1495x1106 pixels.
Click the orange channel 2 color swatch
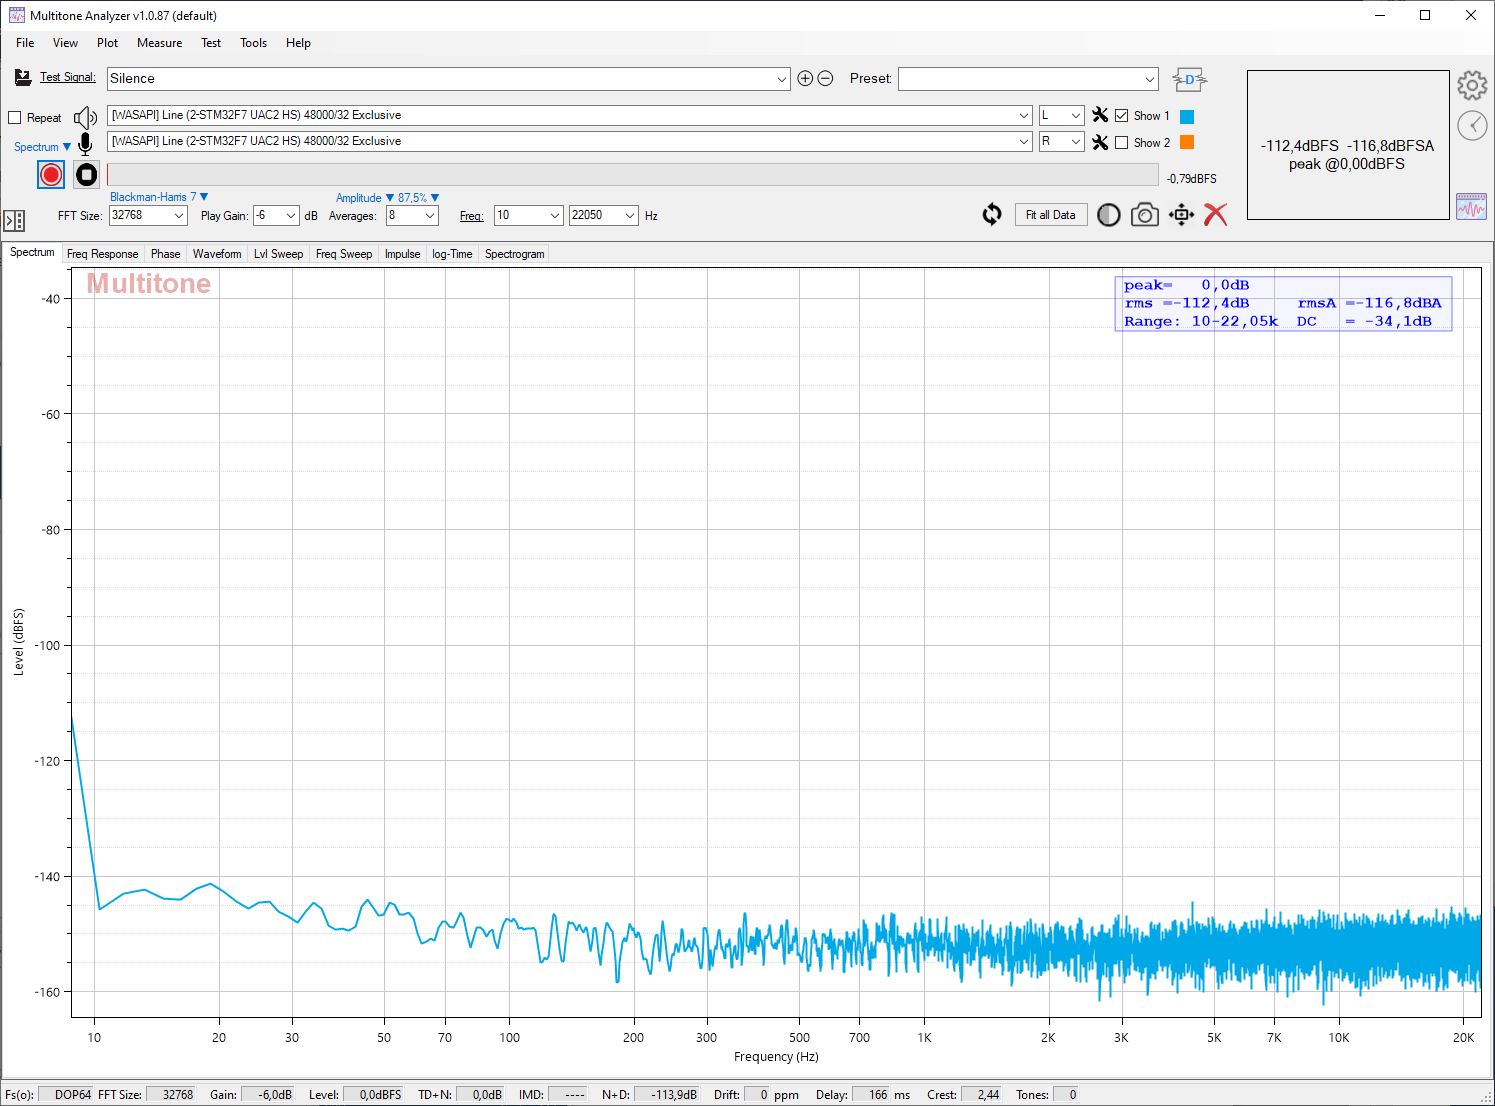point(1187,142)
